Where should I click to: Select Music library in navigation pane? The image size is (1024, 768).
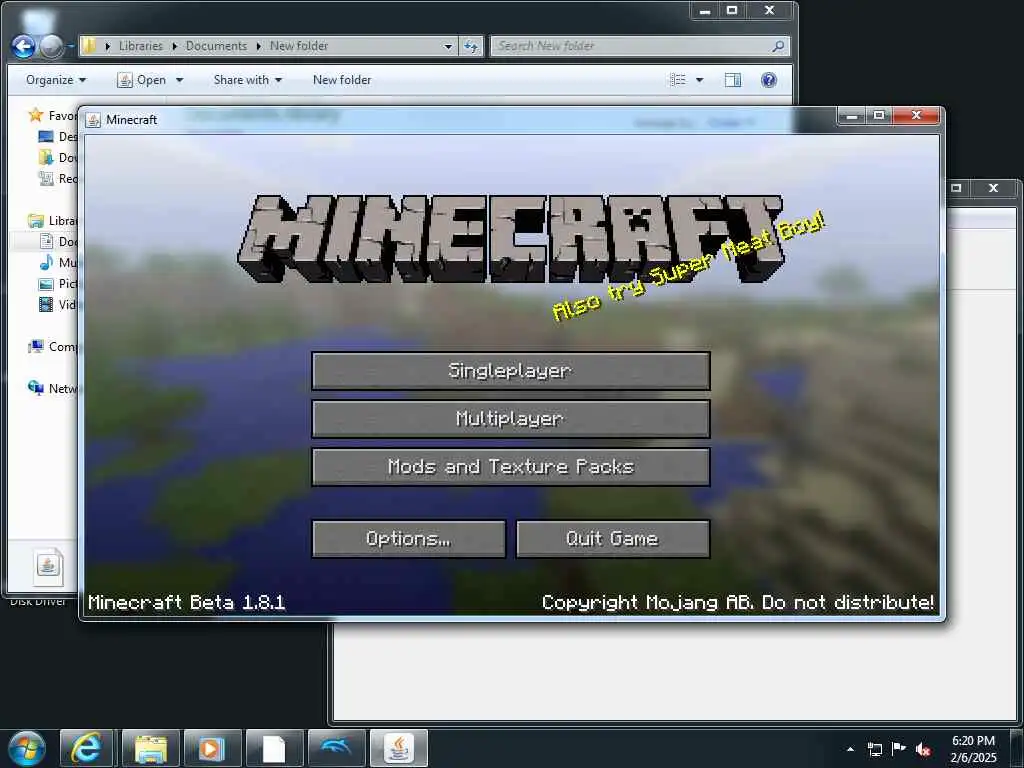tap(58, 263)
